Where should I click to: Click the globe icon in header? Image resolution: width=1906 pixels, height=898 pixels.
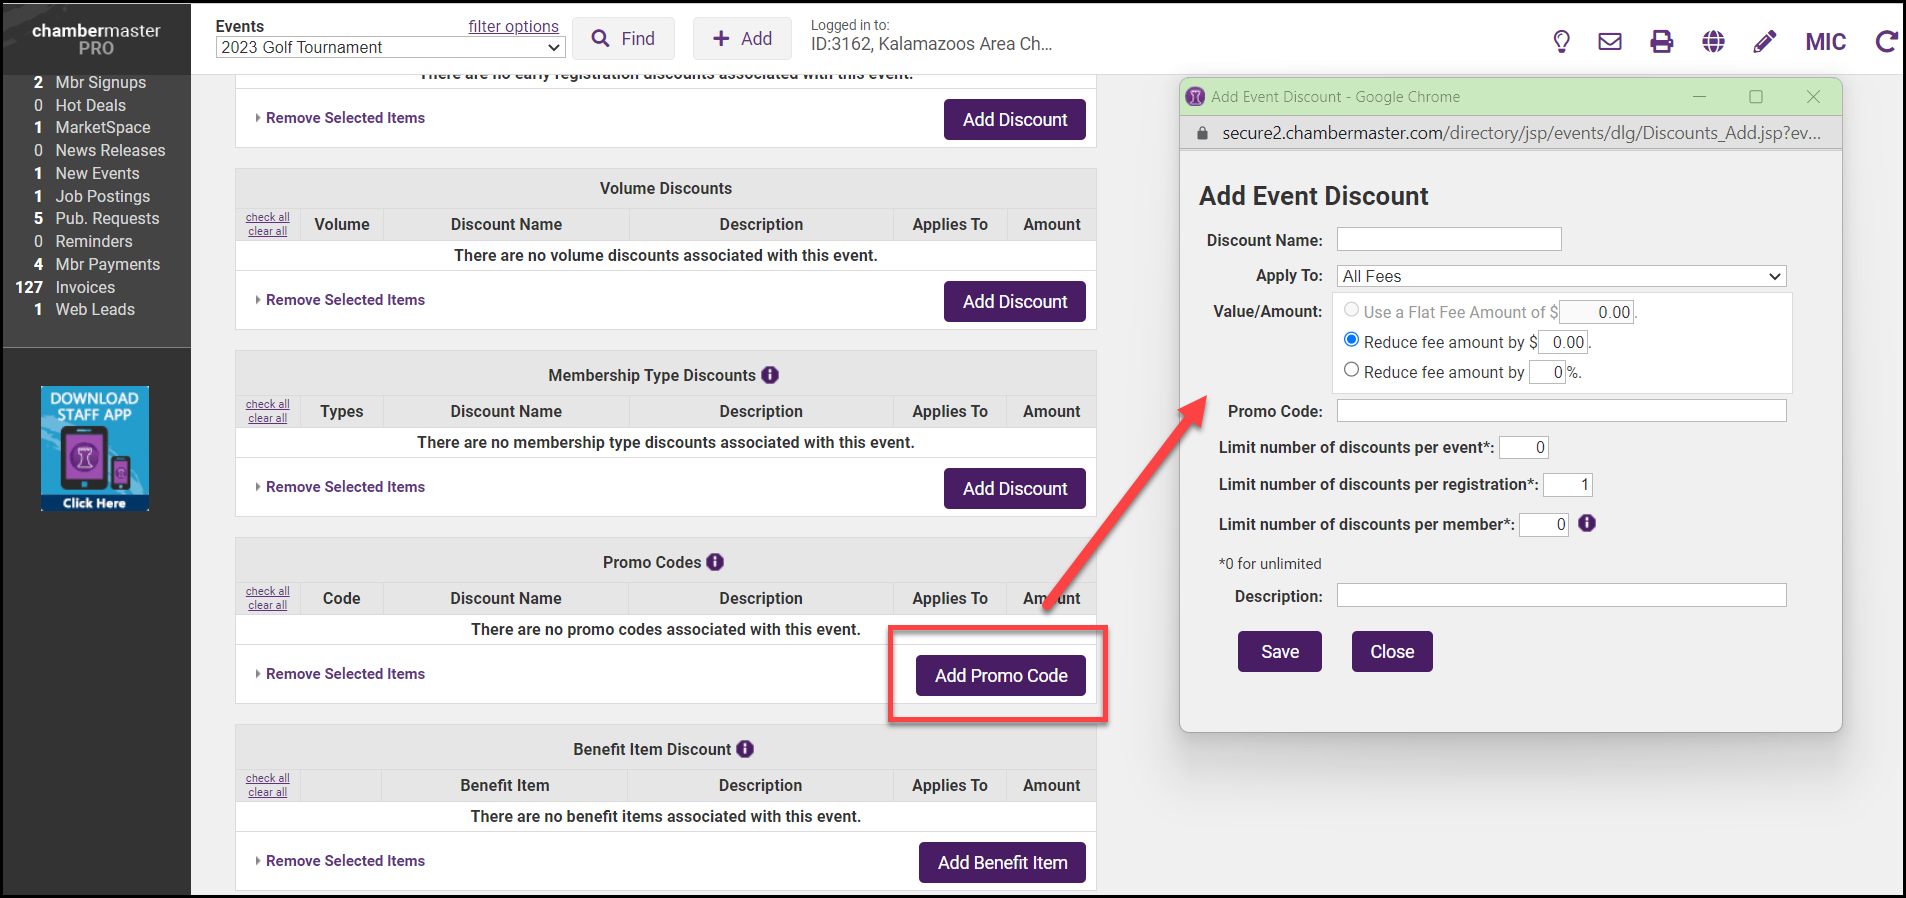pos(1713,41)
